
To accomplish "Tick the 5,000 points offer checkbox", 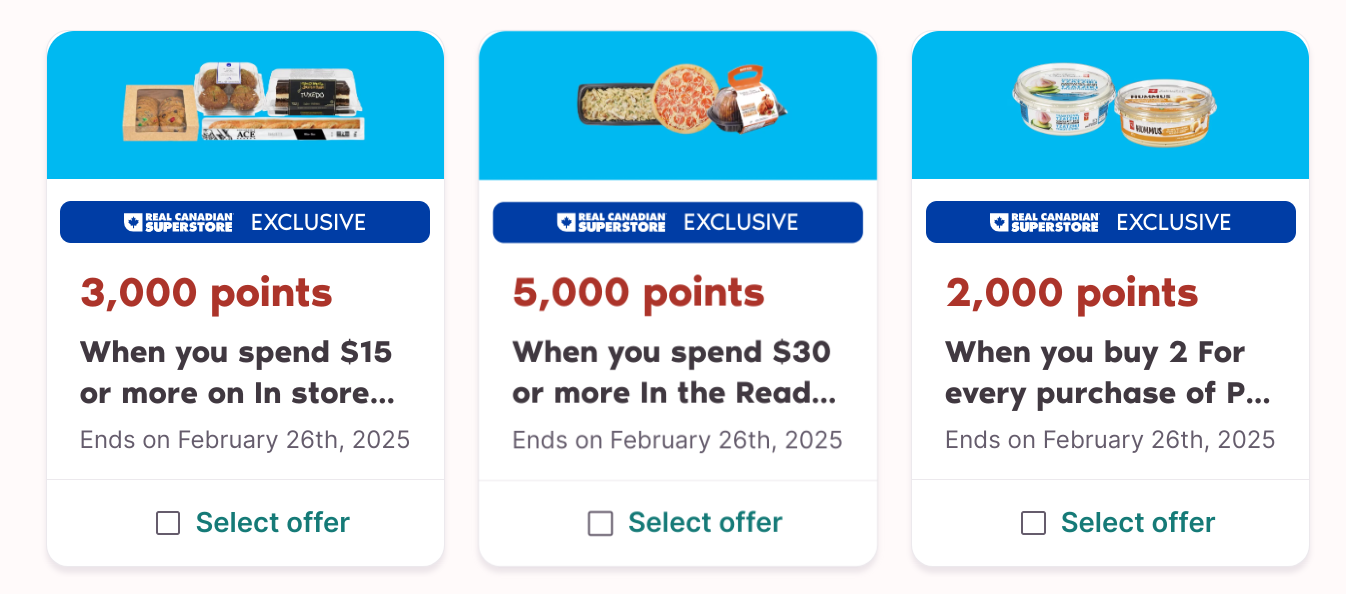I will 600,523.
